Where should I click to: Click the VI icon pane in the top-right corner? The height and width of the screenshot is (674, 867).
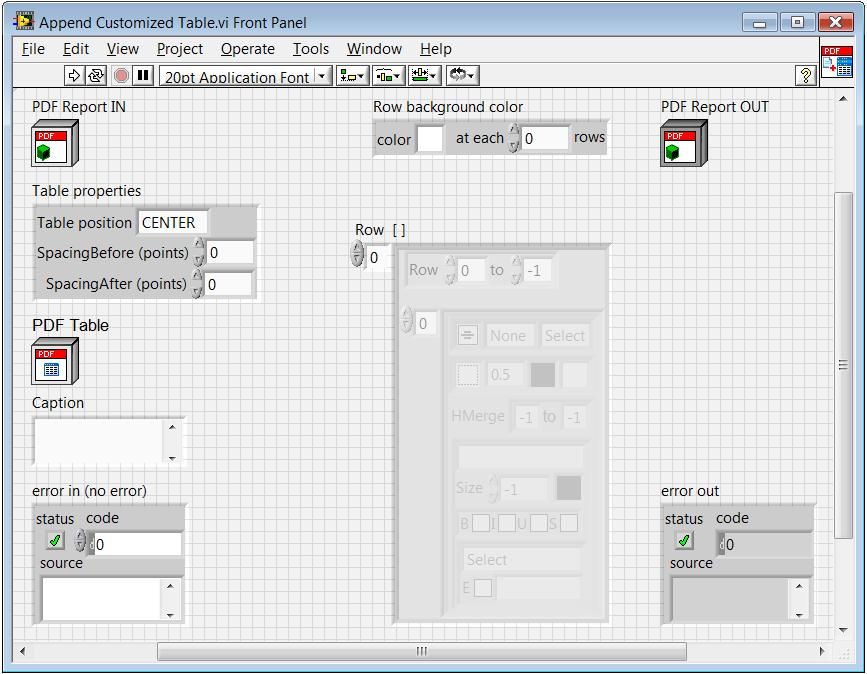point(836,62)
